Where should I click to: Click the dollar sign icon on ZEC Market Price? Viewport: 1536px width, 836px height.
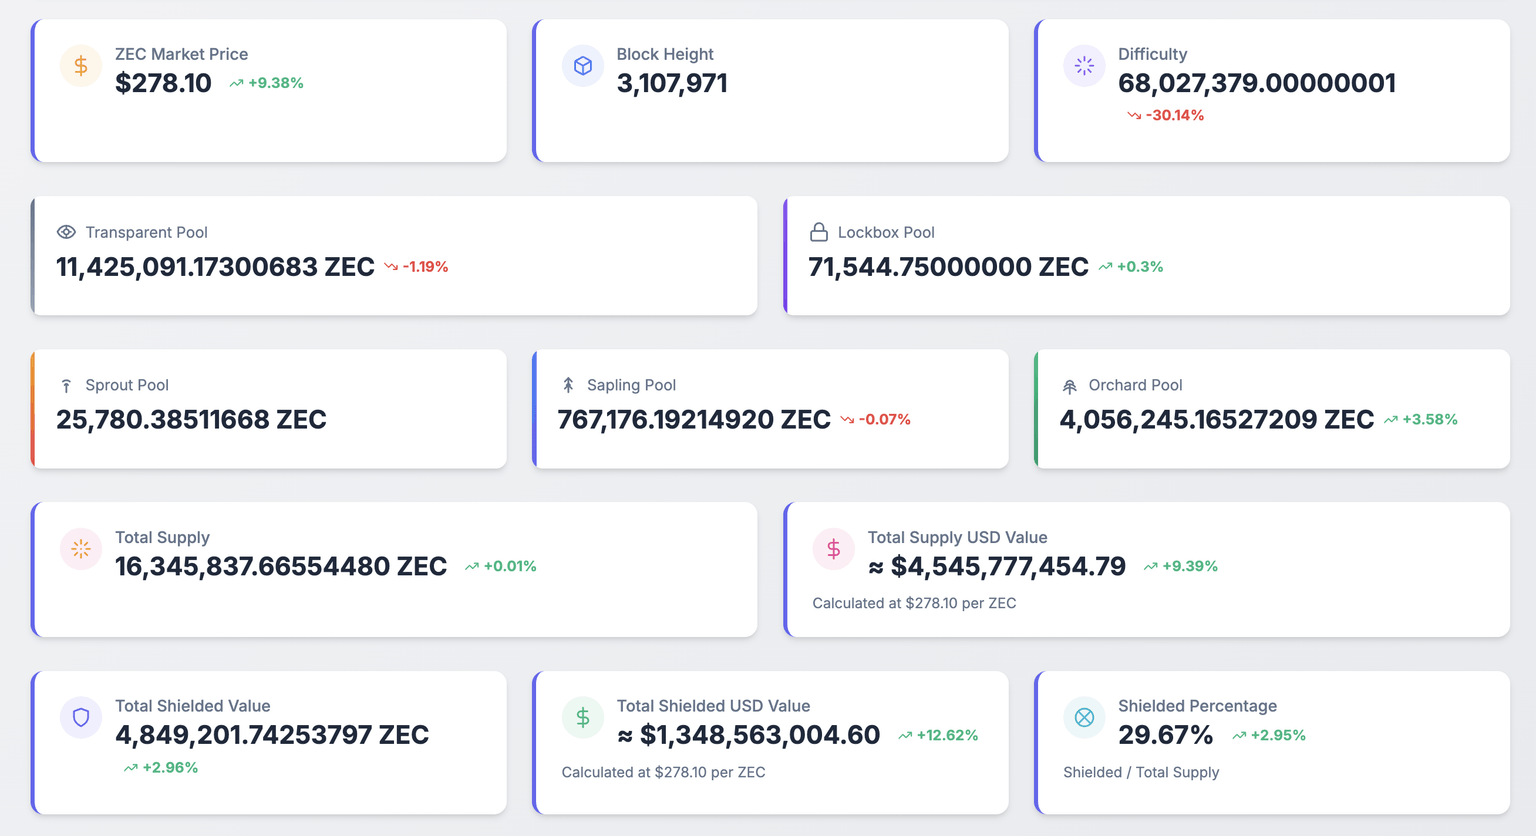80,65
